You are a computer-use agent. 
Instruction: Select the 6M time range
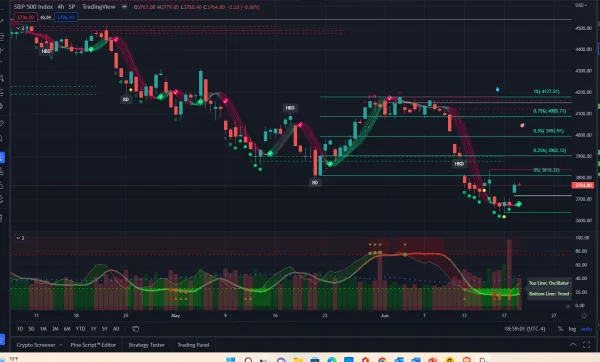(x=67, y=329)
